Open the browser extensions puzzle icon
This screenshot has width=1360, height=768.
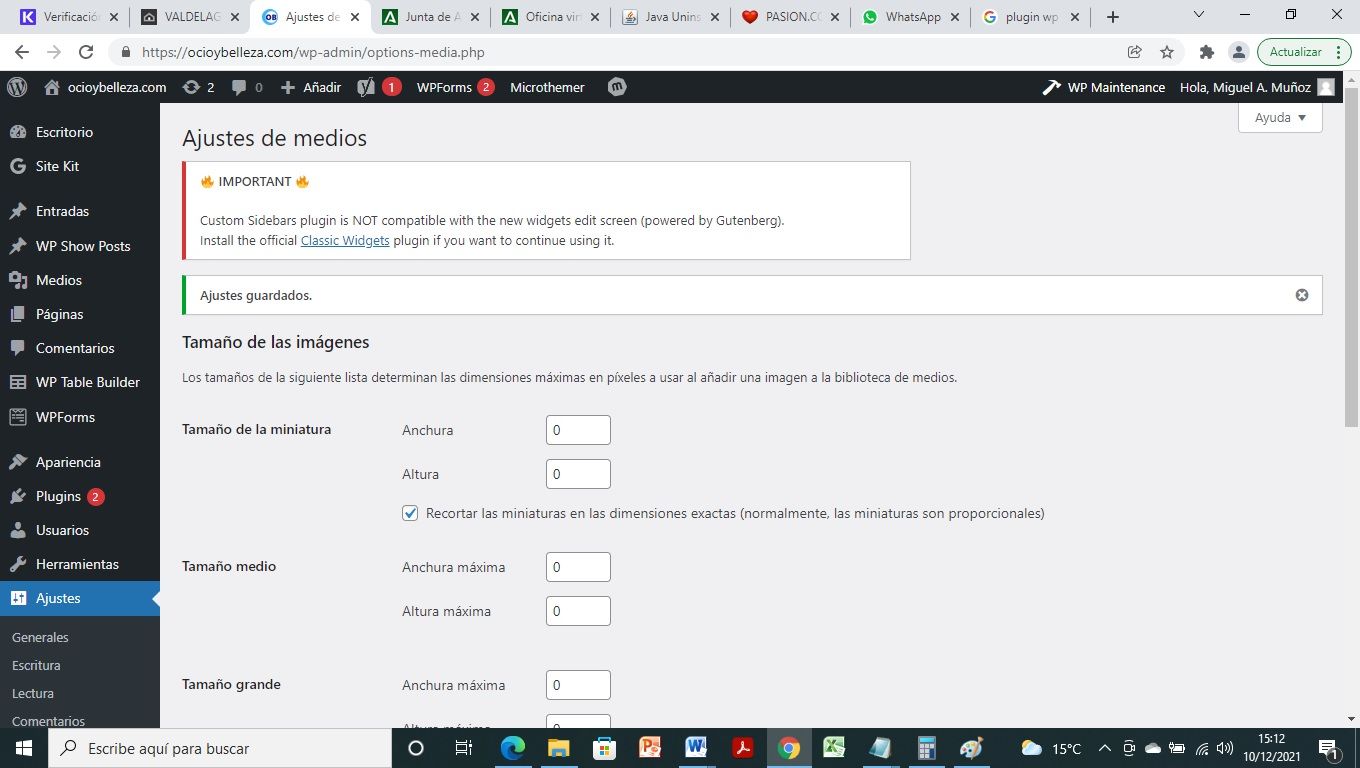tap(1206, 52)
